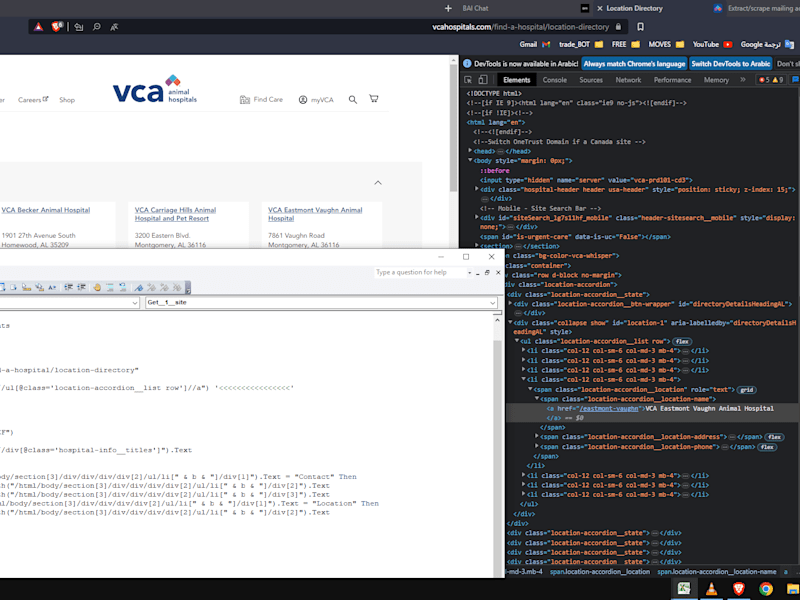This screenshot has height=600, width=800.
Task: Open the Get__1__site procedure dropdown
Action: (492, 303)
